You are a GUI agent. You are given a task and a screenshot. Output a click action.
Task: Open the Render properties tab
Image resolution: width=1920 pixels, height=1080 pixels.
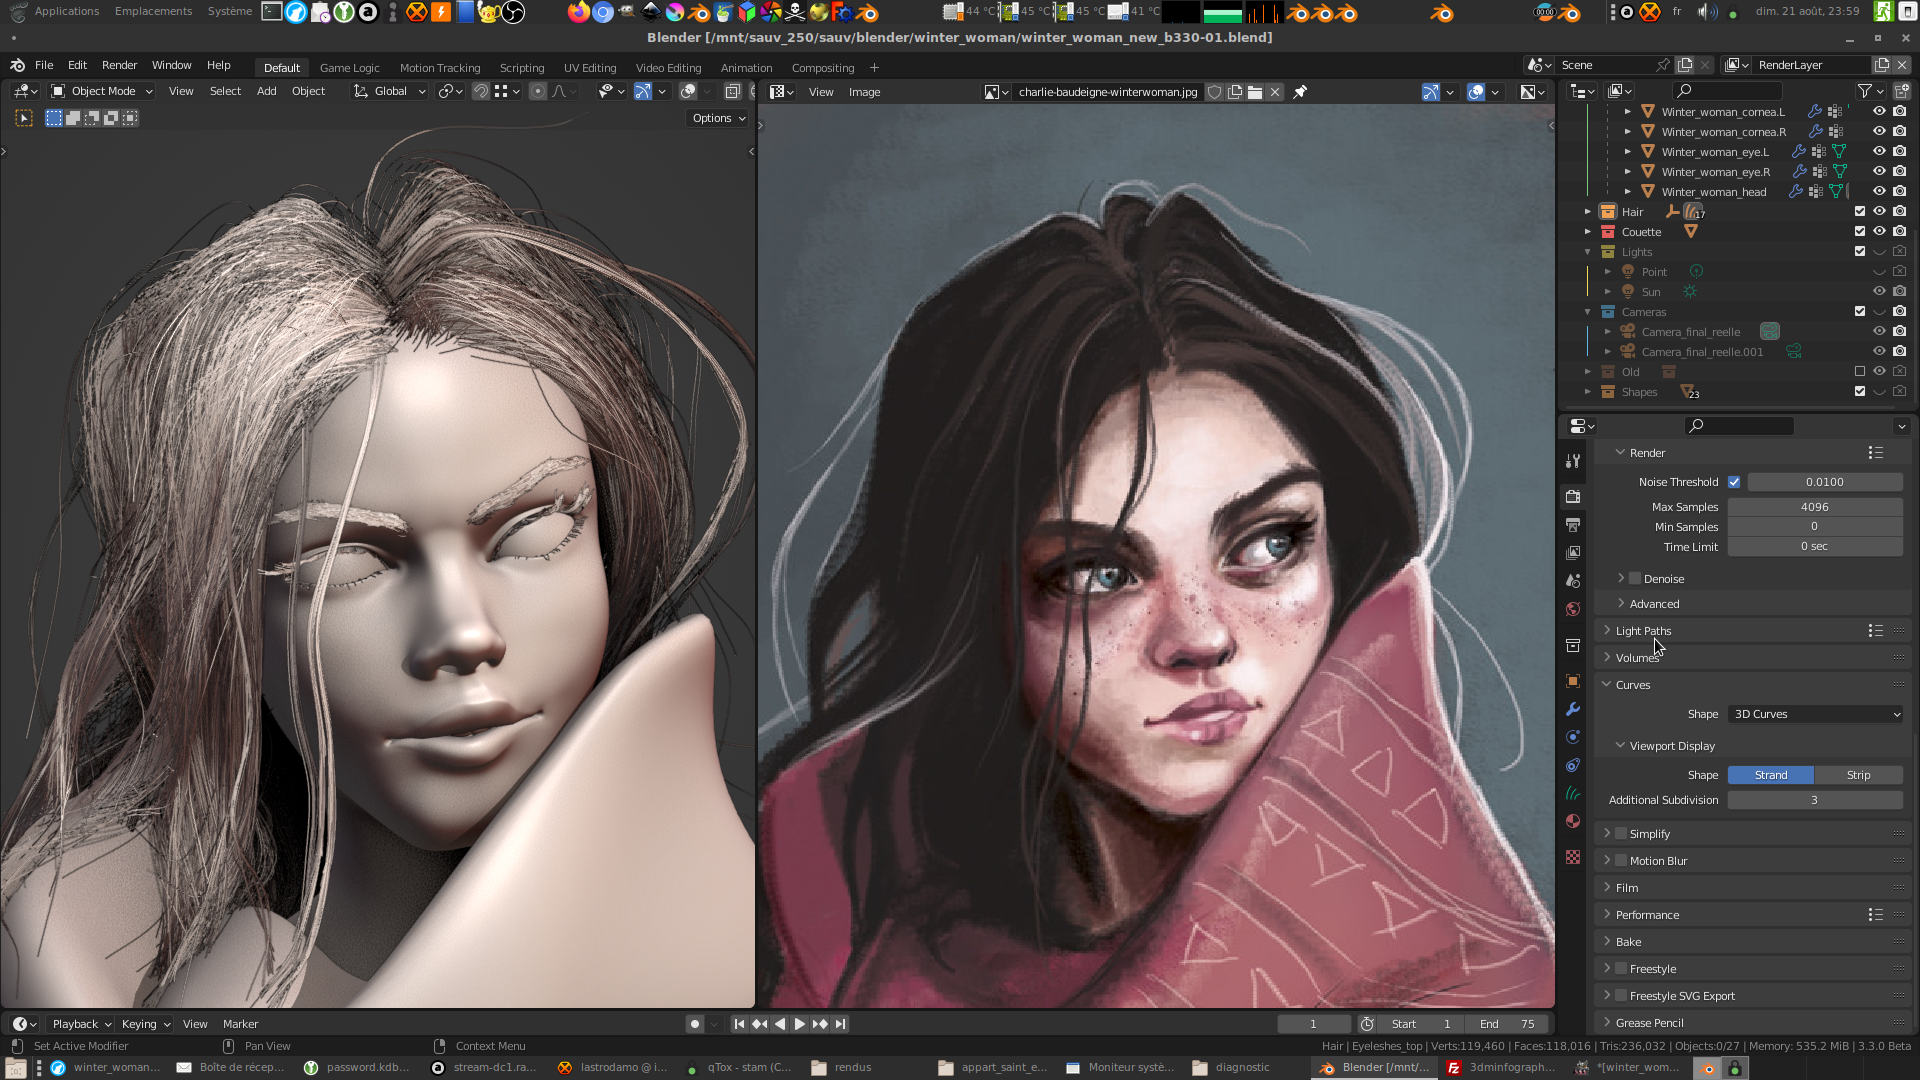click(1573, 496)
